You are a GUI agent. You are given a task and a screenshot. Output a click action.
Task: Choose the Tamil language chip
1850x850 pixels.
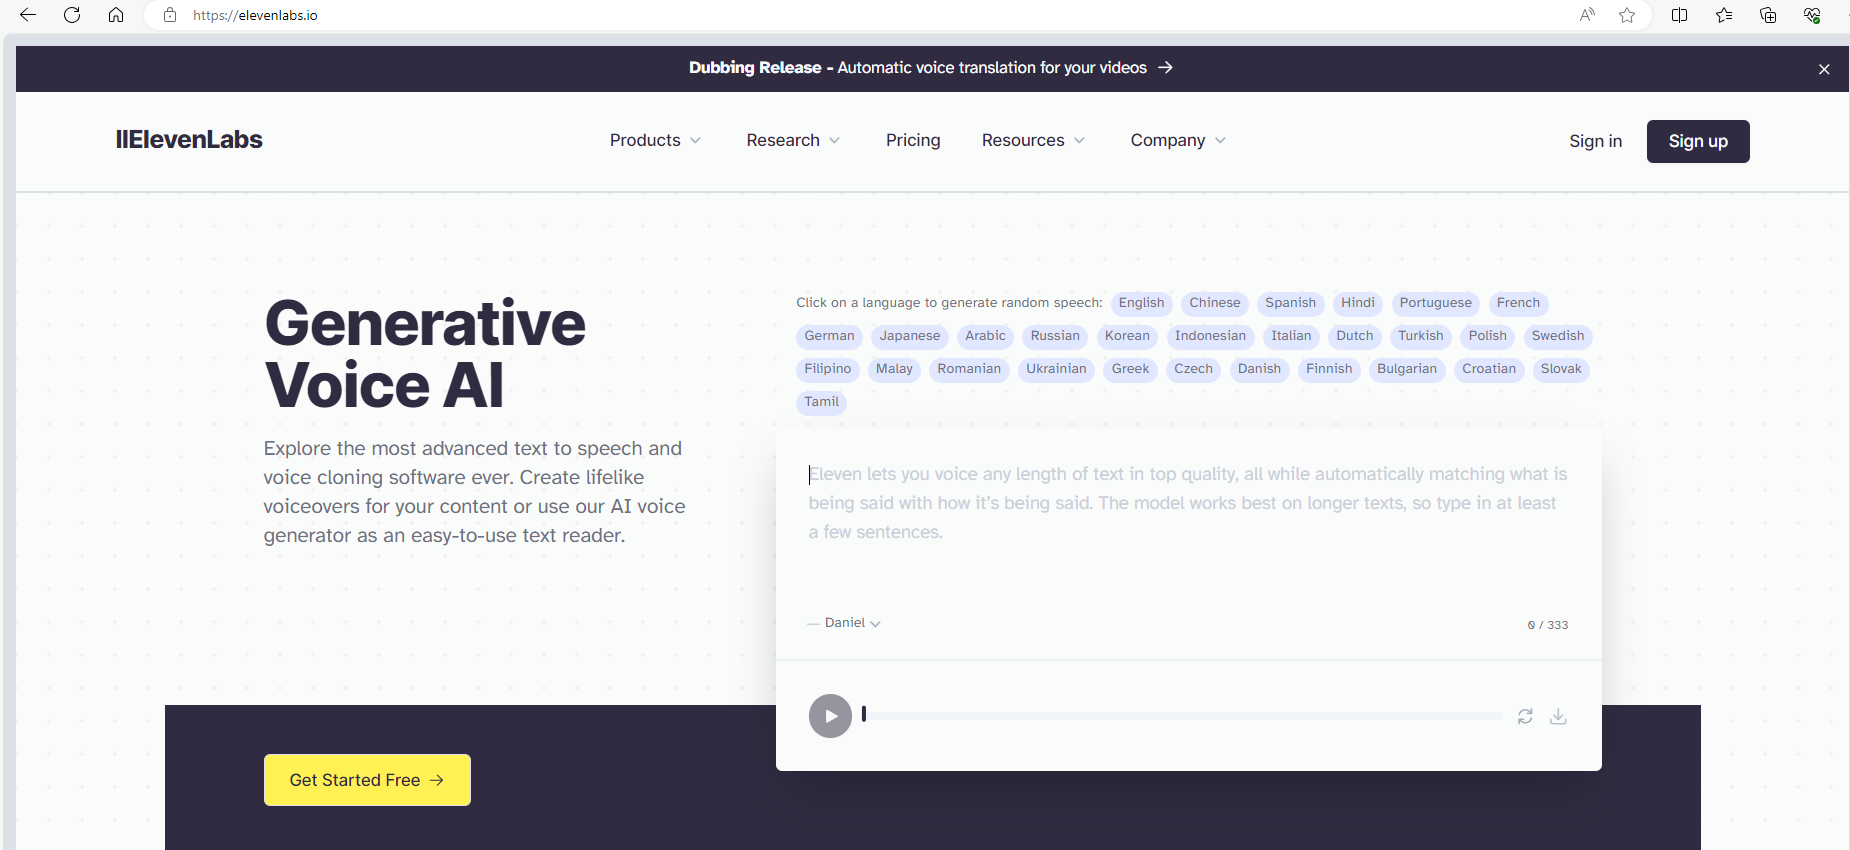click(822, 402)
